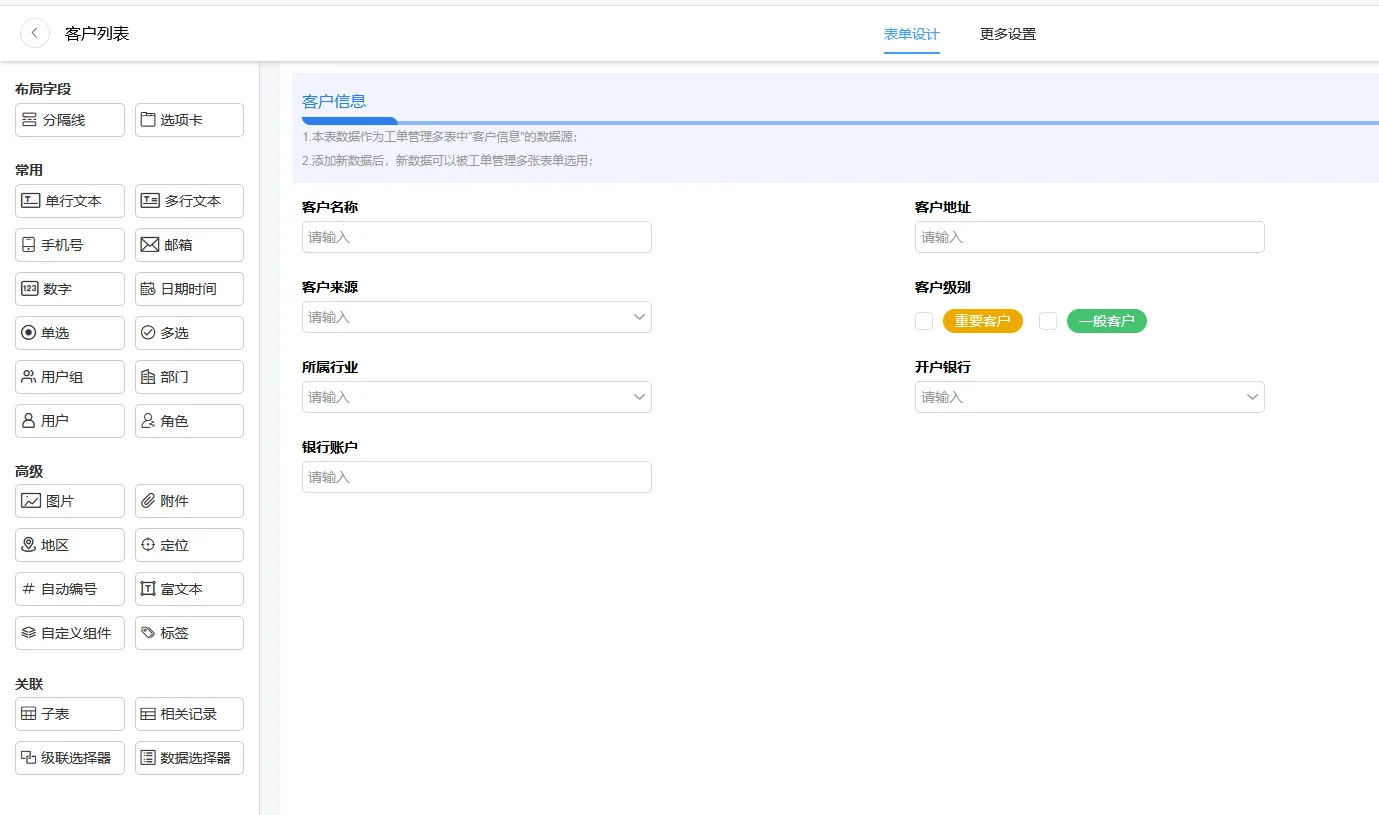Add a 单行文本 (single-line text) field

69,200
